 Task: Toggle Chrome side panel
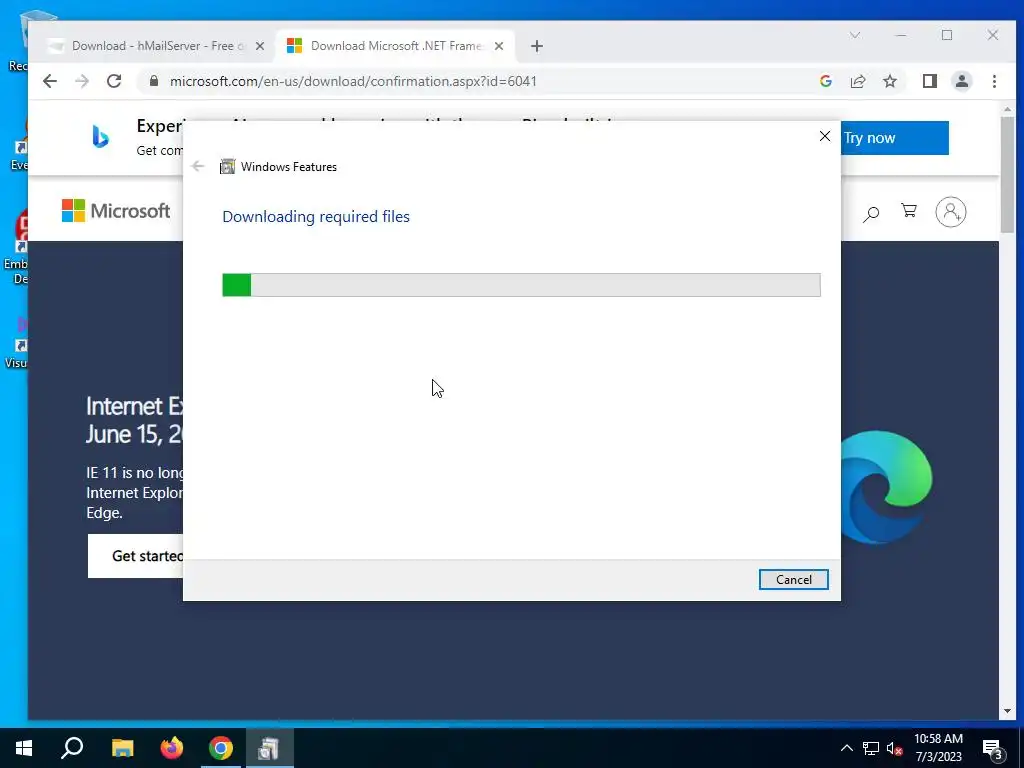click(x=930, y=81)
